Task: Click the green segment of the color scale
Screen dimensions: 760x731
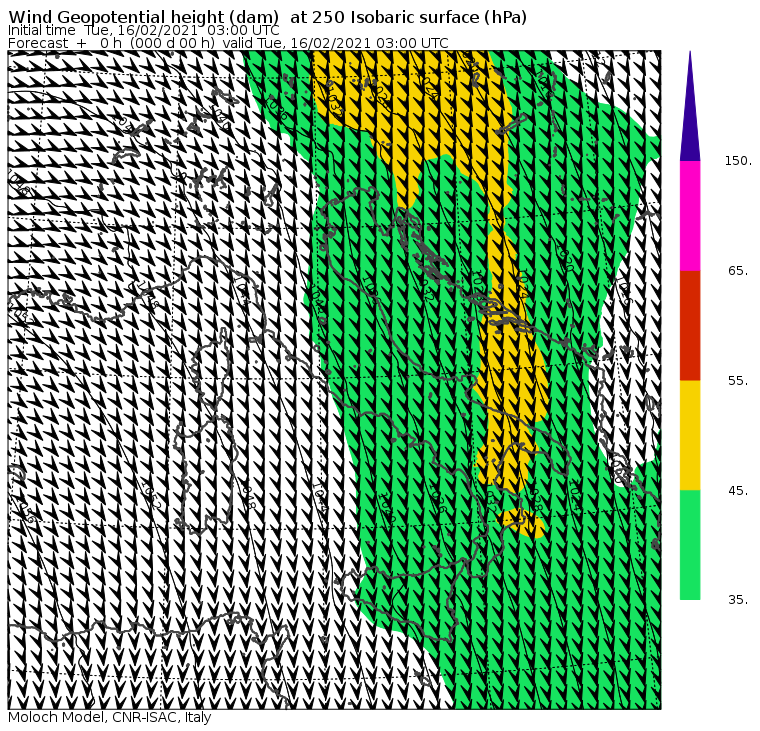Action: pos(690,545)
